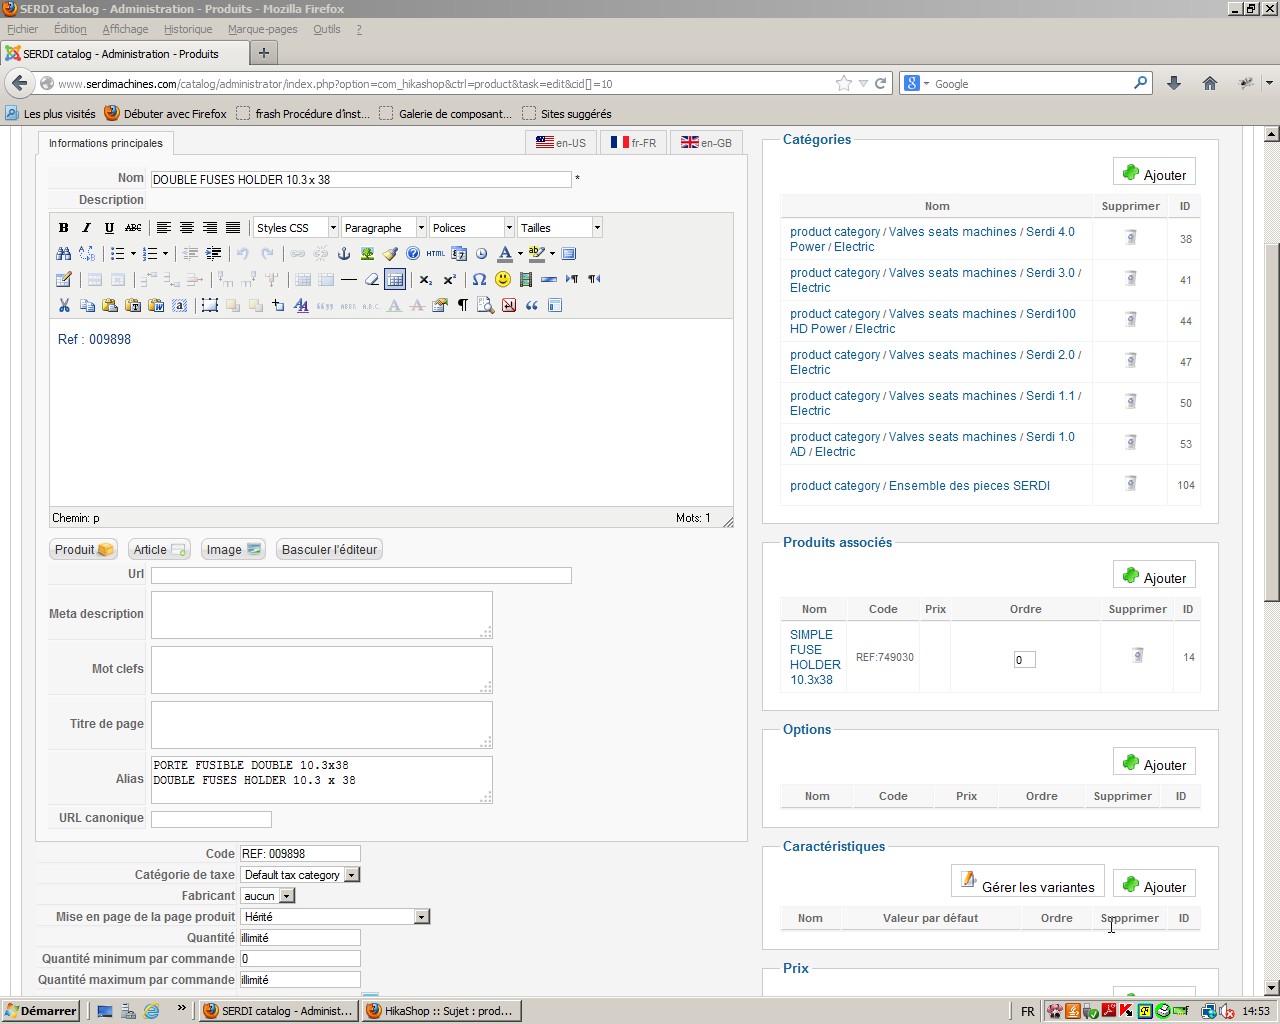Open the Paragraphe format dropdown

pyautogui.click(x=384, y=228)
